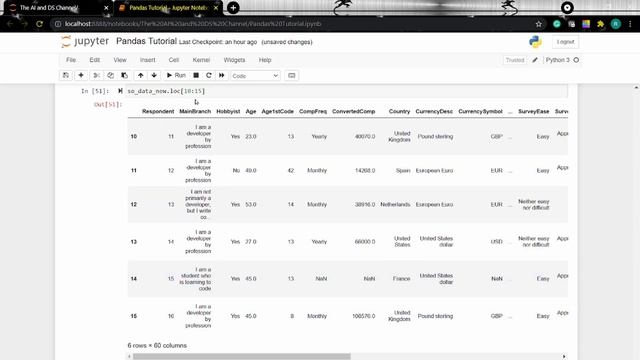
Task: Switch to The AI and DS Channel tab
Action: click(x=49, y=8)
